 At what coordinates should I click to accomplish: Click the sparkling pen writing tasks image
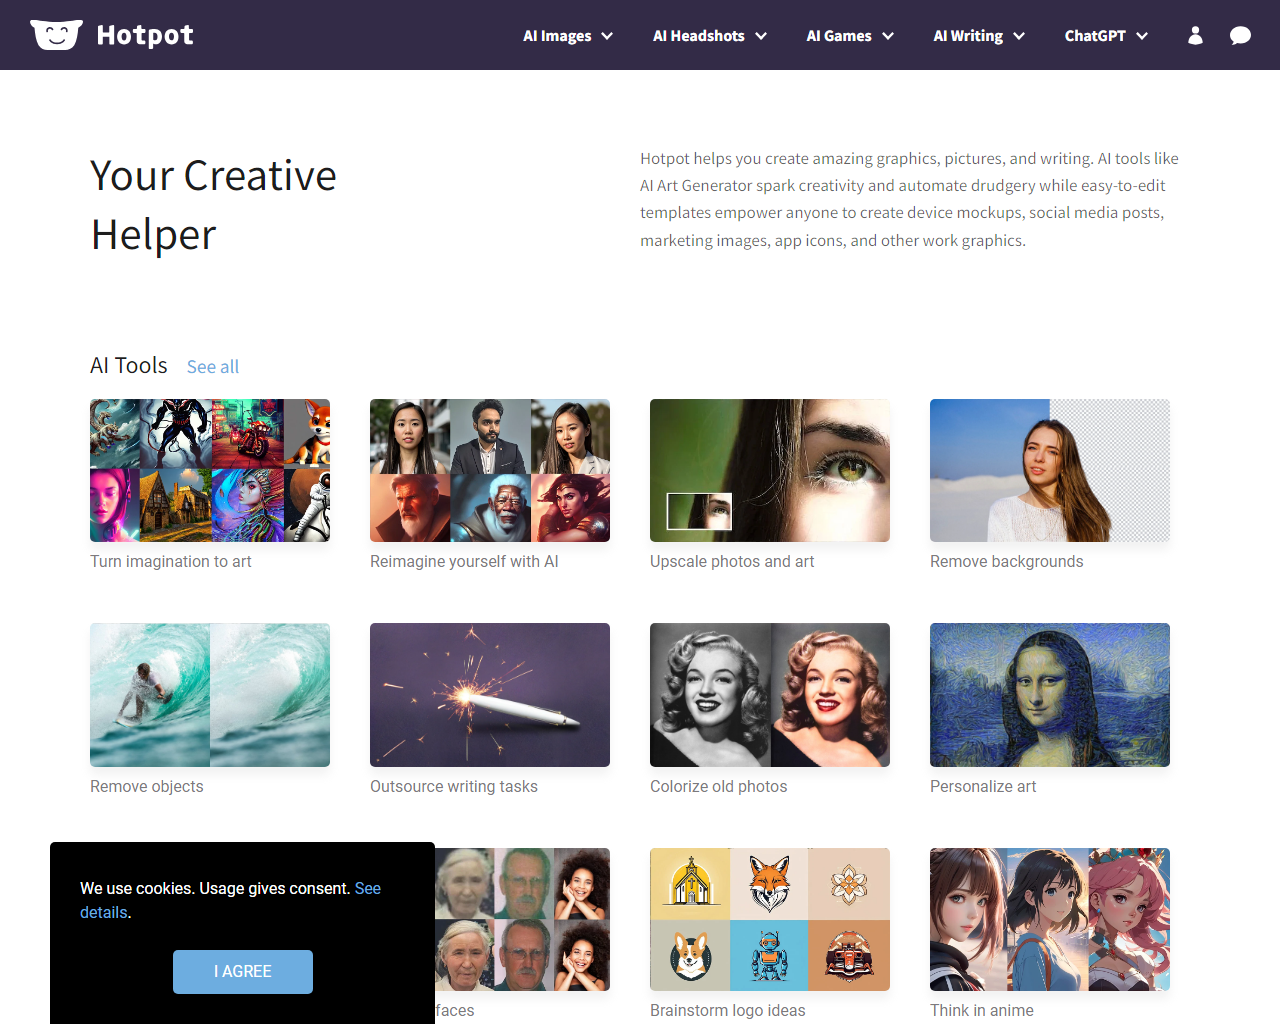(x=490, y=695)
